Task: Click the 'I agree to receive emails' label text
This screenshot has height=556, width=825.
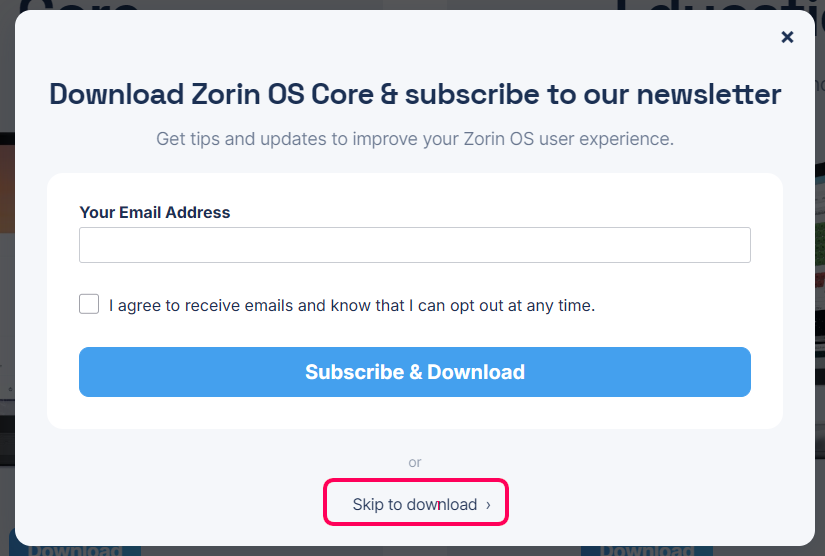Action: 352,305
